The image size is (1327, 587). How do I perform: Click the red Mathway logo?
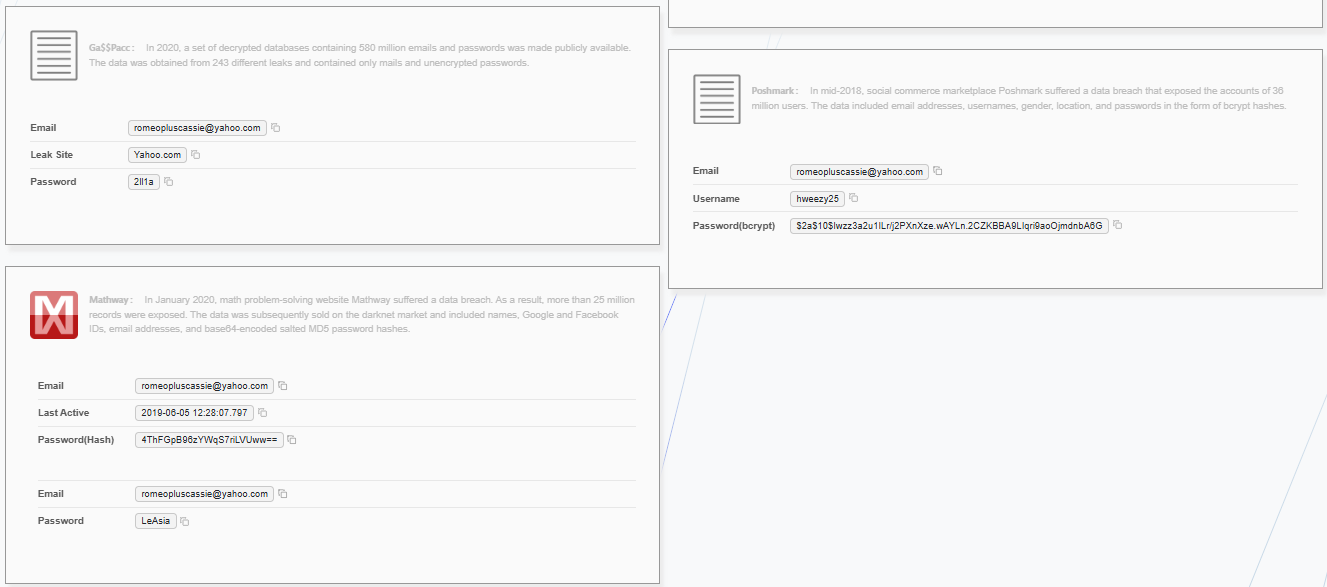(54, 314)
